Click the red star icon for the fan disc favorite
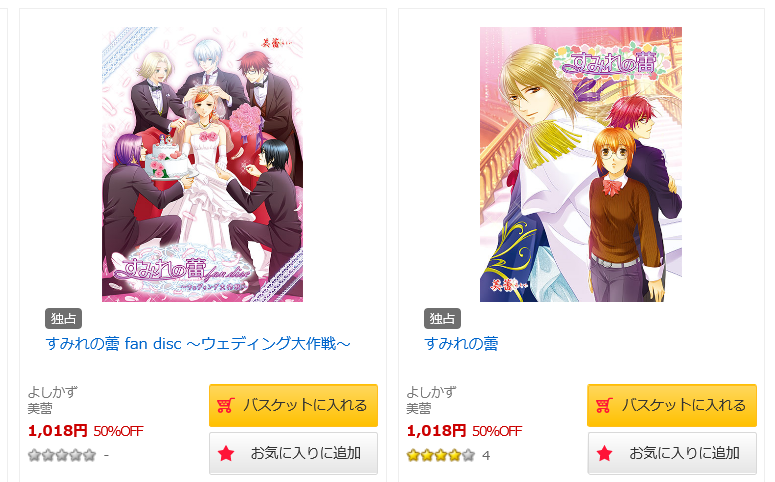 [226, 453]
